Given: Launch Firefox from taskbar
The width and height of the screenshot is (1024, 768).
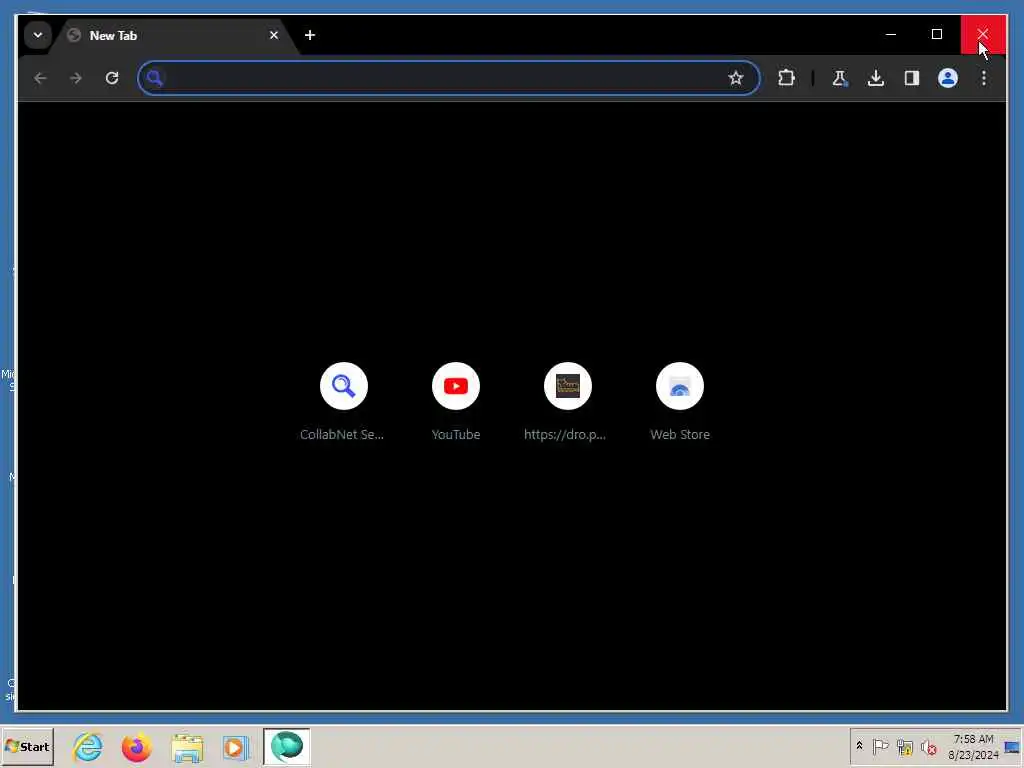Looking at the screenshot, I should 136,746.
